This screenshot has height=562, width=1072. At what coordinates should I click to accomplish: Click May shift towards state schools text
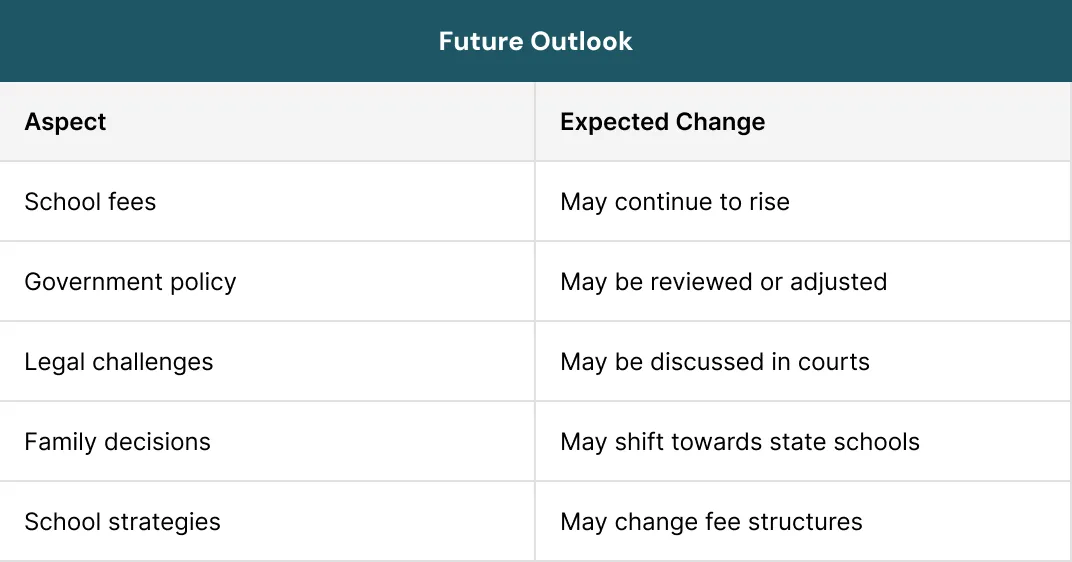coord(740,442)
